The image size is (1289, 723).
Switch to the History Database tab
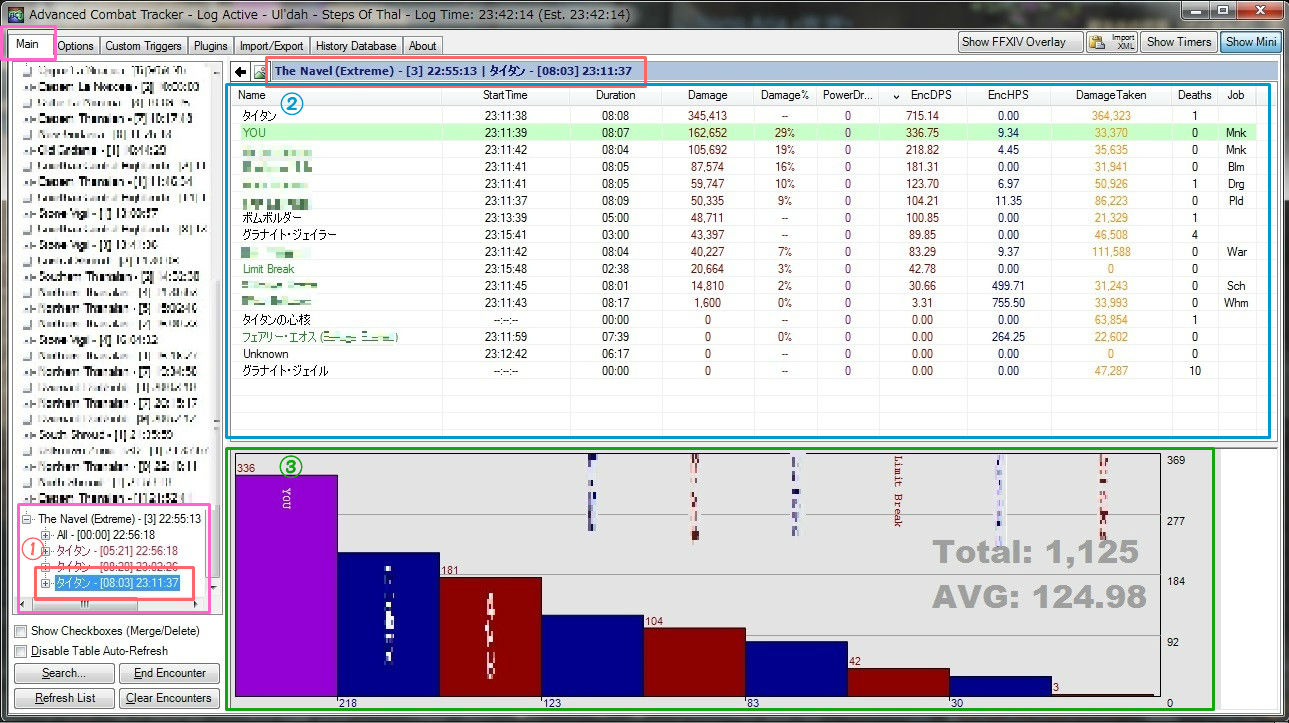click(356, 46)
